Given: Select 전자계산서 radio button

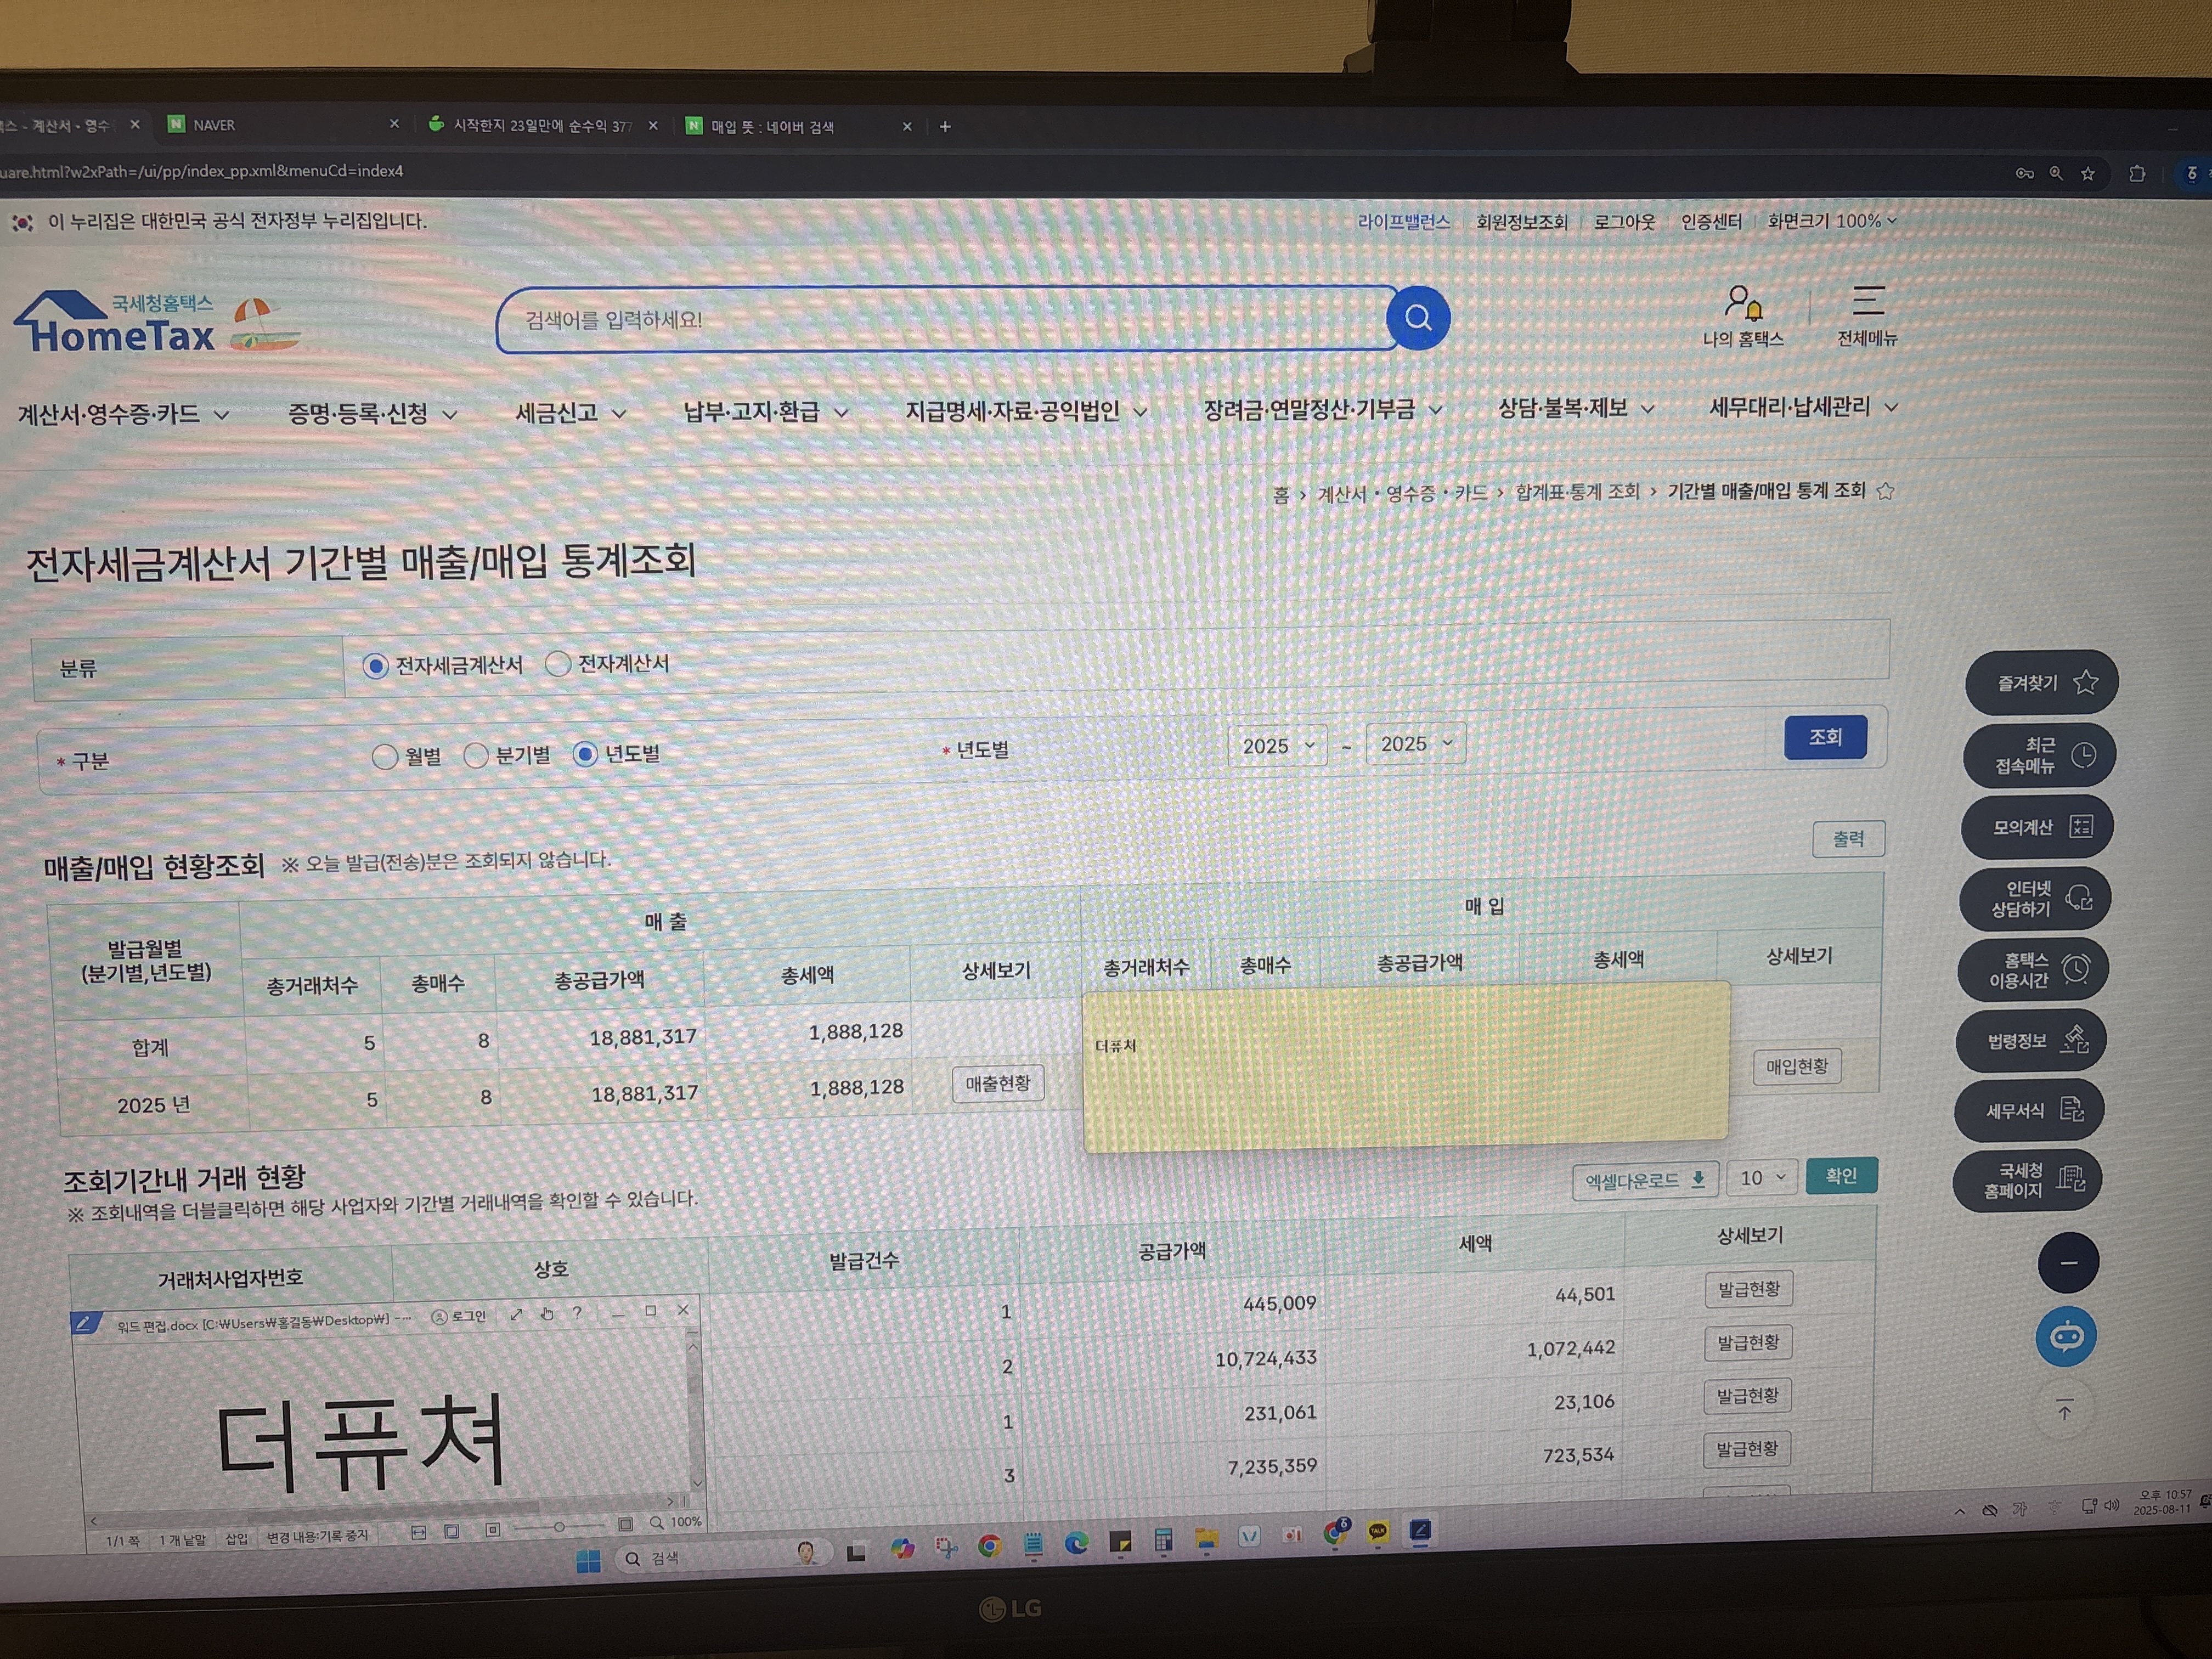Looking at the screenshot, I should point(558,663).
